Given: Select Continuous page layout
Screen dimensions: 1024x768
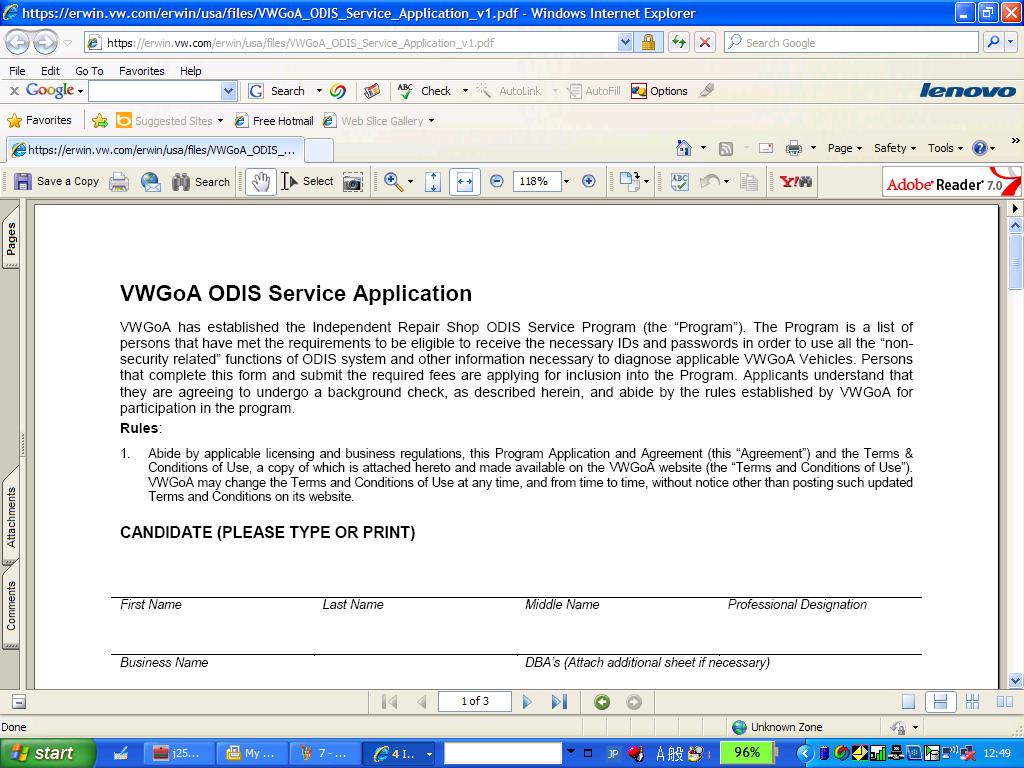Looking at the screenshot, I should (x=940, y=702).
